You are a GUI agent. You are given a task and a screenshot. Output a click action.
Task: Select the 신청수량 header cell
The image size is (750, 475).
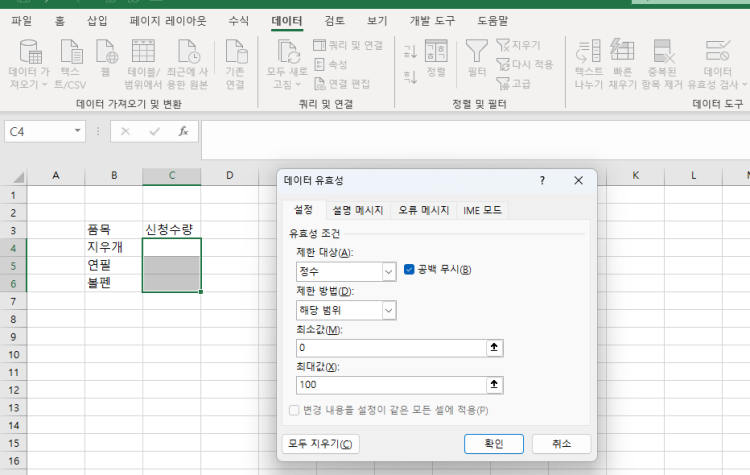(x=172, y=230)
